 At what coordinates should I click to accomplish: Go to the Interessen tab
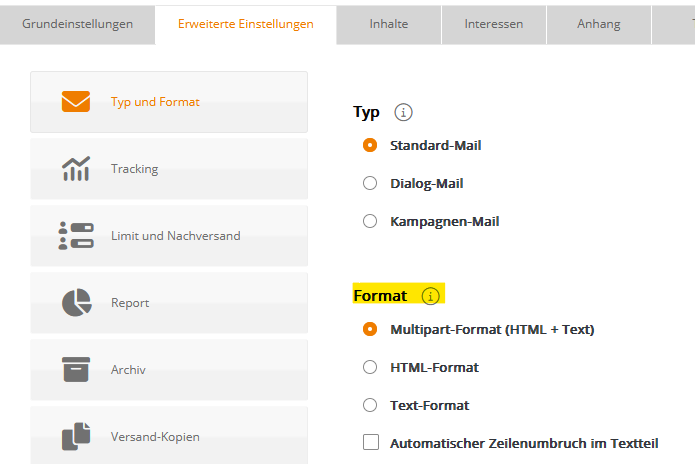494,25
